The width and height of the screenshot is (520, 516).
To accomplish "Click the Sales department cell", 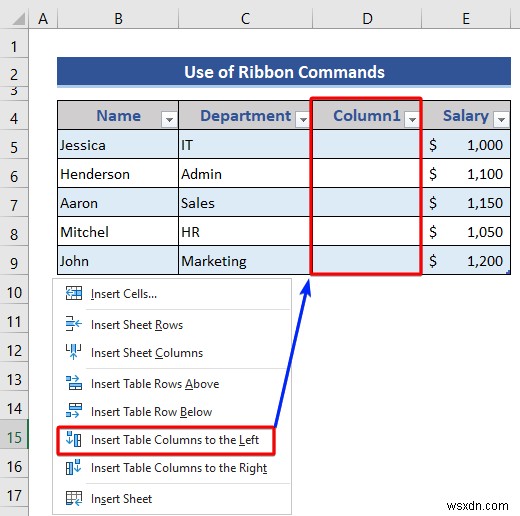I will coord(245,203).
